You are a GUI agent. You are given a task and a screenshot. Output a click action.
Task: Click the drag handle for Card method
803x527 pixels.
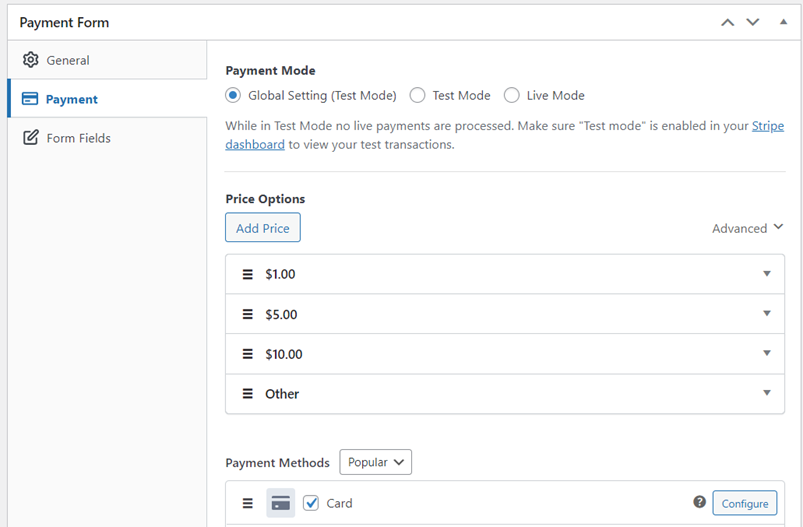(247, 503)
